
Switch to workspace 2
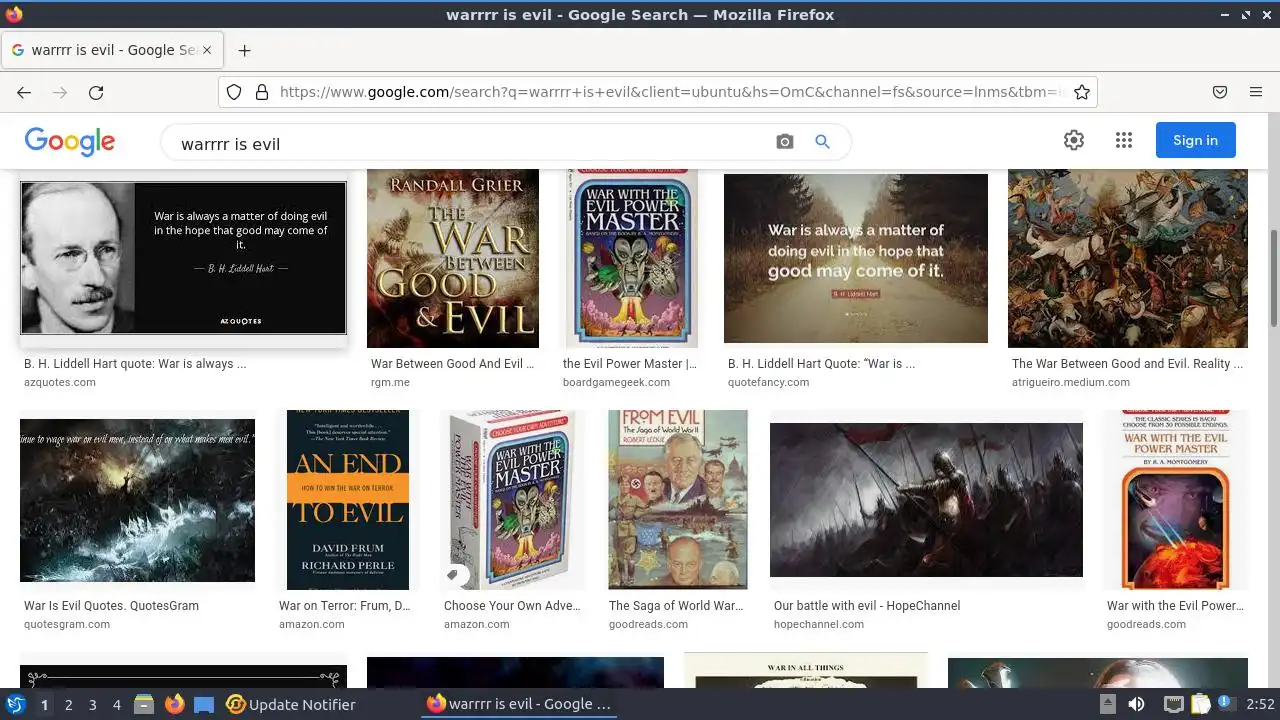(x=68, y=704)
